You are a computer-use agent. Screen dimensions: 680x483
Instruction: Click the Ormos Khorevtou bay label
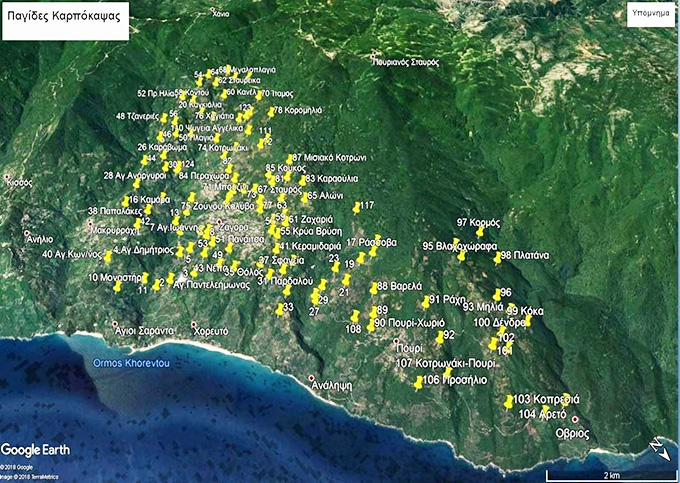click(128, 362)
